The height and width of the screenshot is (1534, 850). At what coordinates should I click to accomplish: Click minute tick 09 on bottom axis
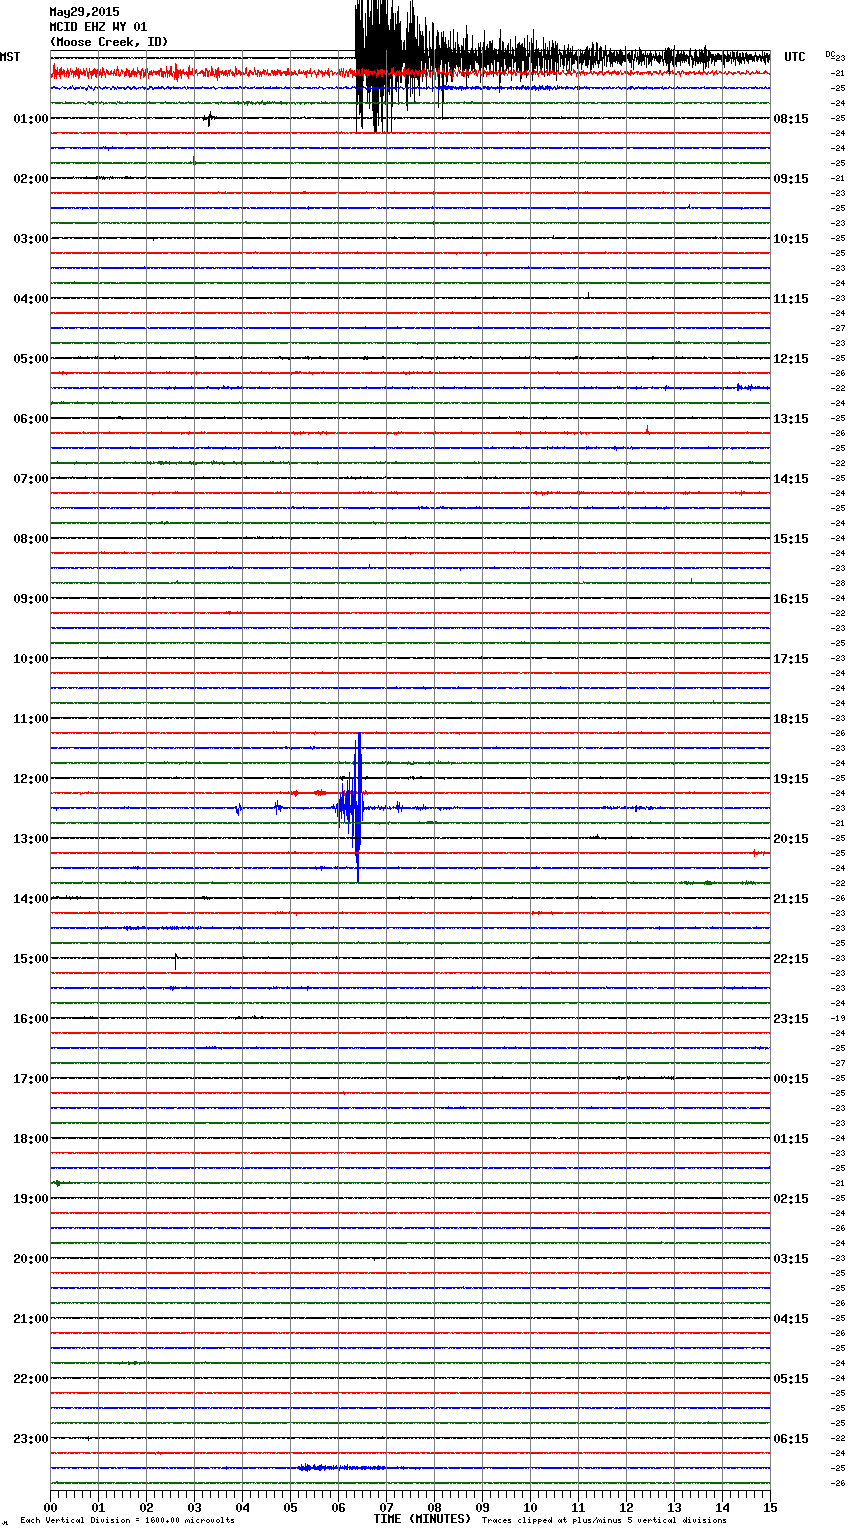482,1507
